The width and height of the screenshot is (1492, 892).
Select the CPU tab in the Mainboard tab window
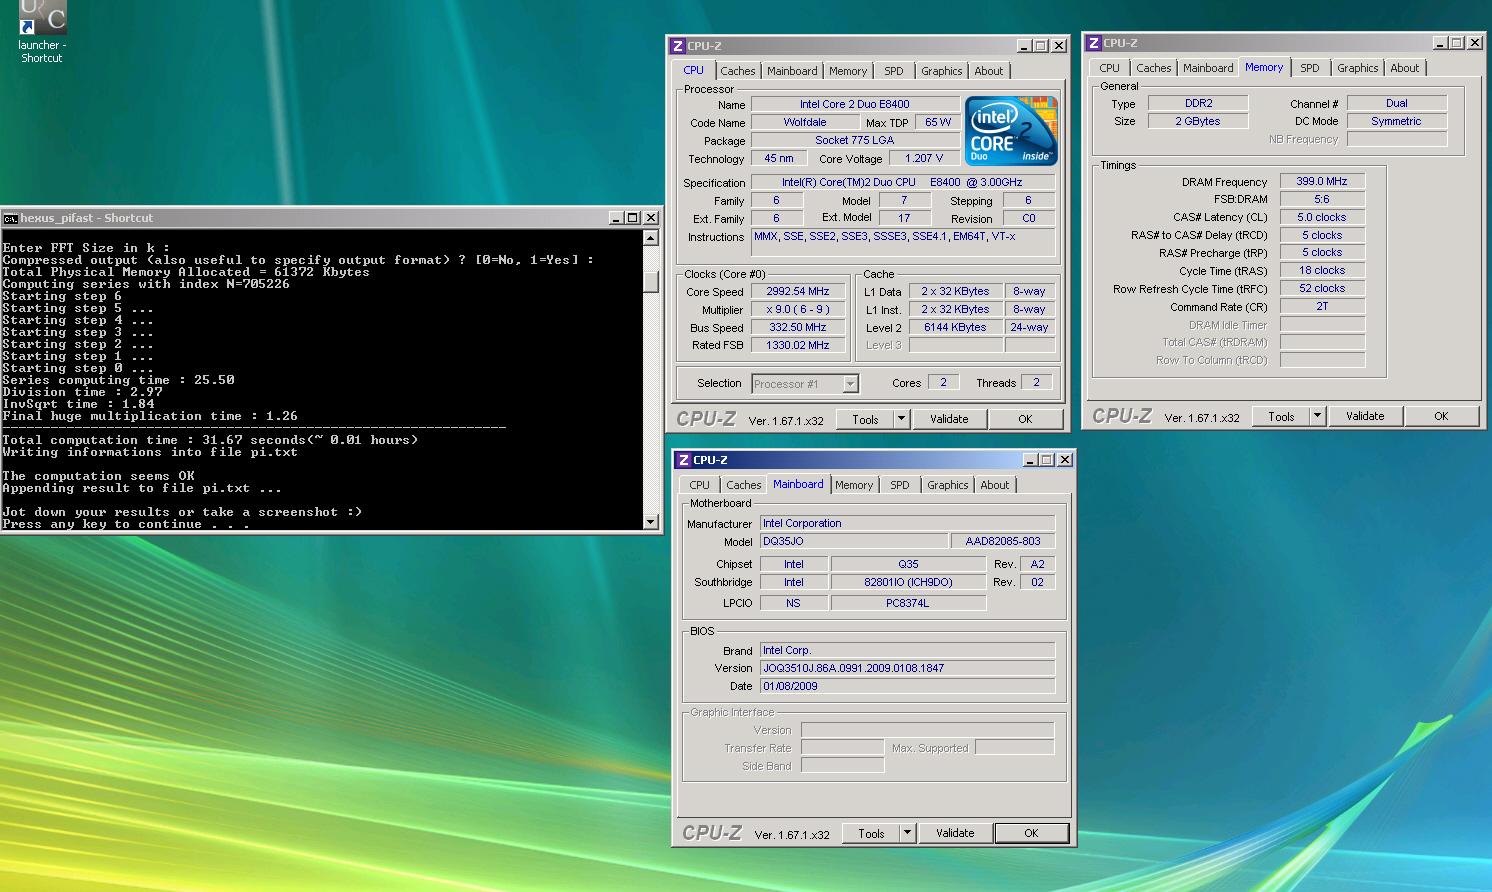coord(700,485)
